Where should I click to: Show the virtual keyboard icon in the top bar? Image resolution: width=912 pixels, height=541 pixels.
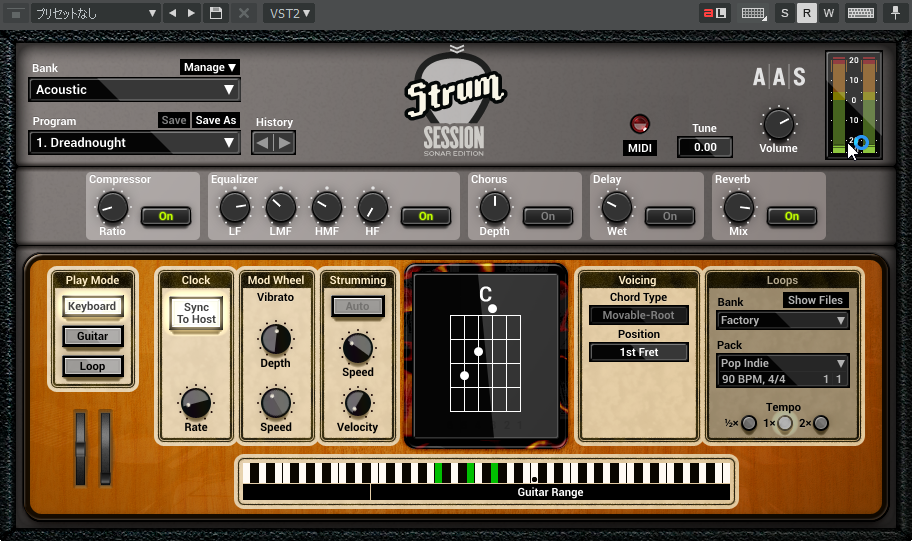point(861,13)
